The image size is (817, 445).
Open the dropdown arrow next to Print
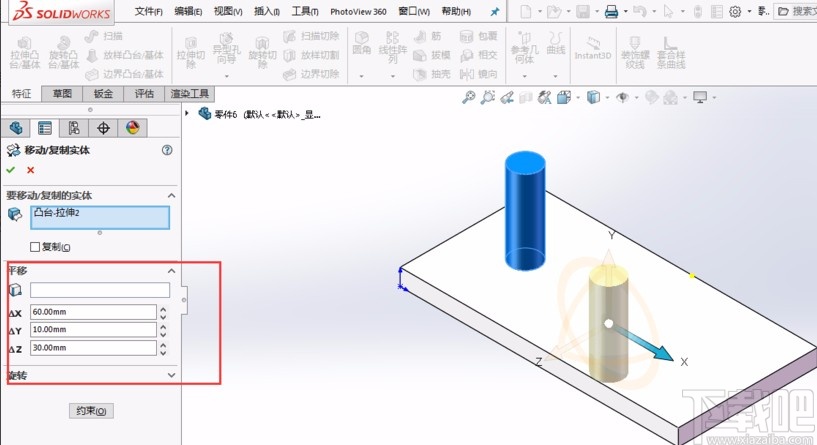coord(625,11)
